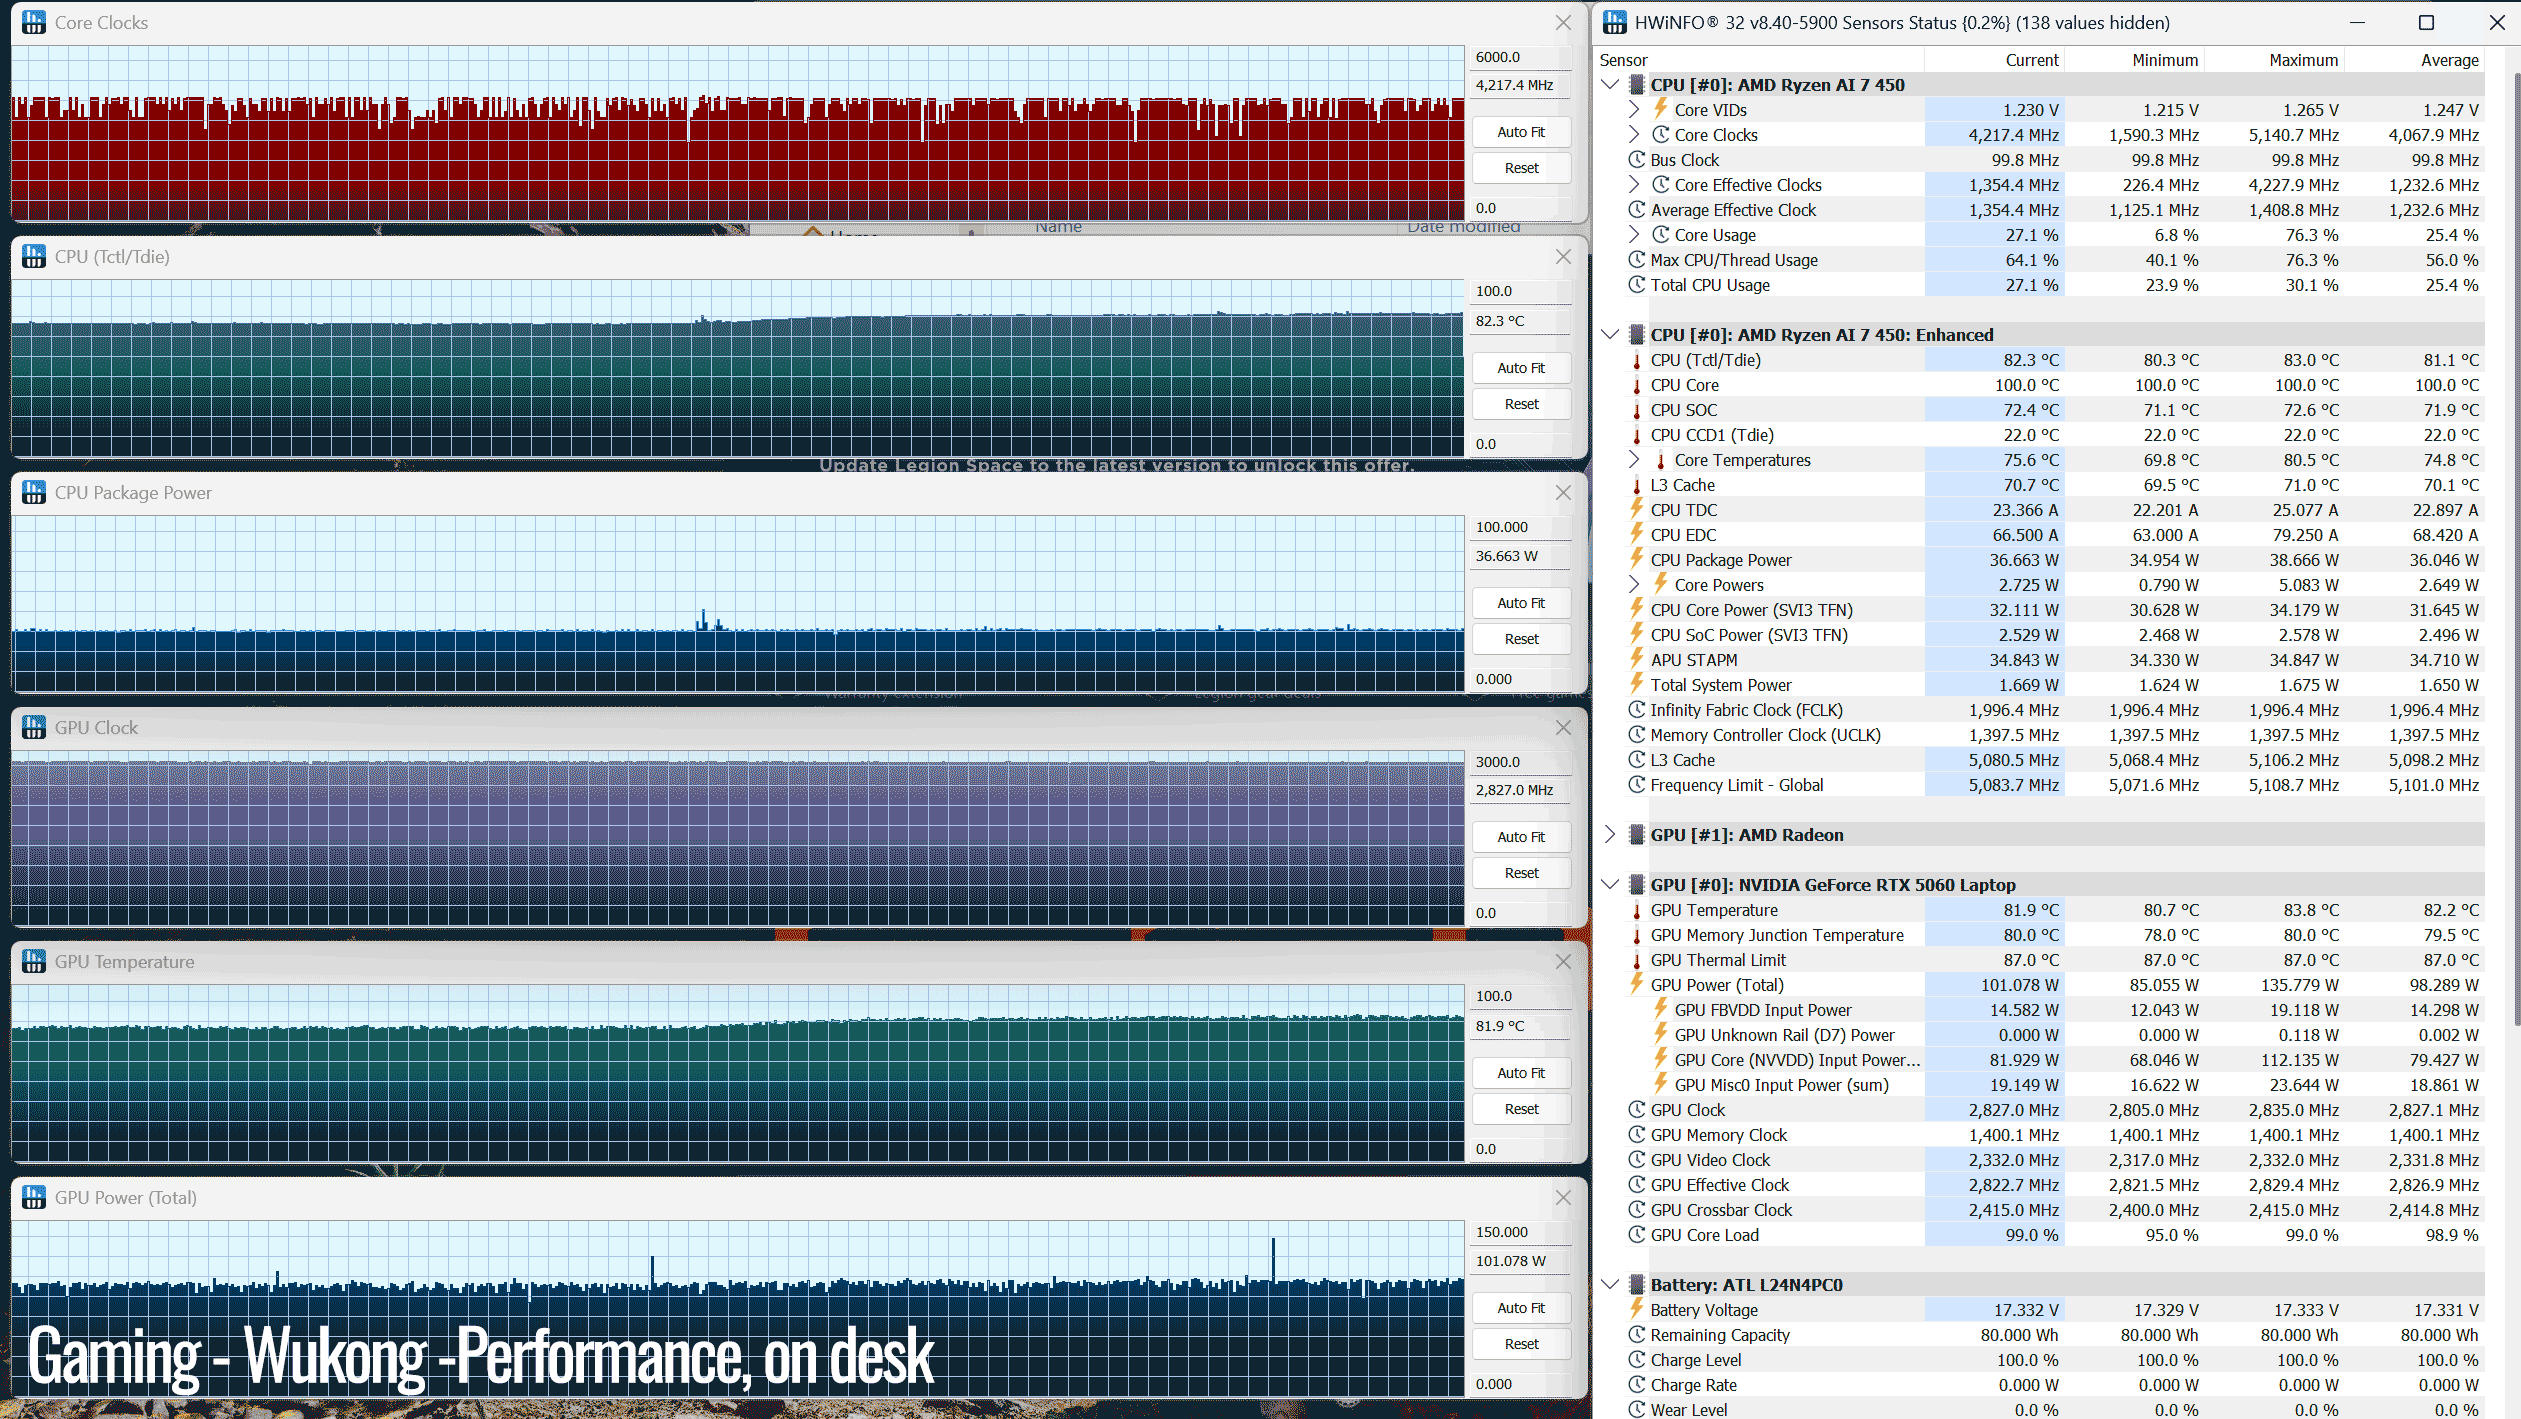Click the HWiNFO icon of GPU Clock window

tap(34, 728)
